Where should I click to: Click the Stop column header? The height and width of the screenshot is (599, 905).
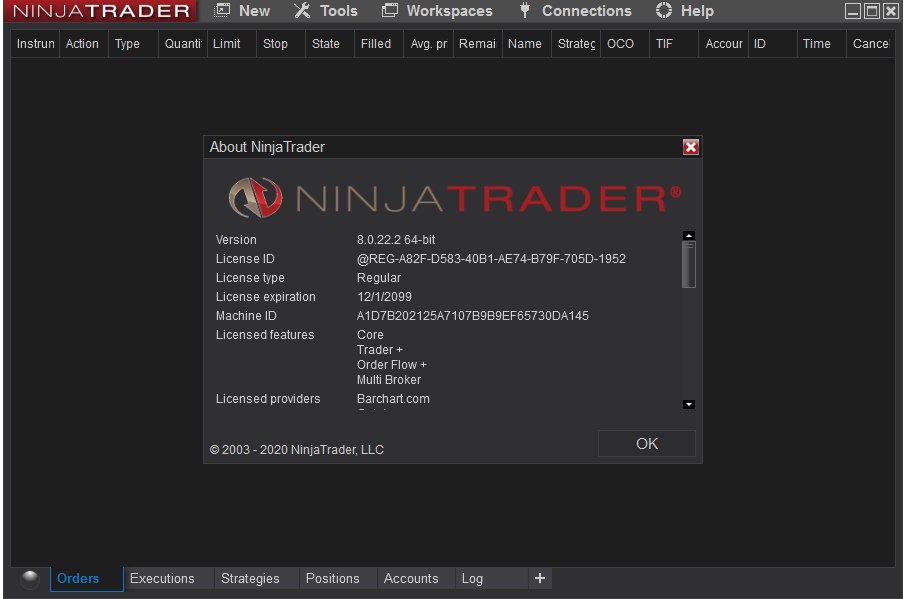281,44
